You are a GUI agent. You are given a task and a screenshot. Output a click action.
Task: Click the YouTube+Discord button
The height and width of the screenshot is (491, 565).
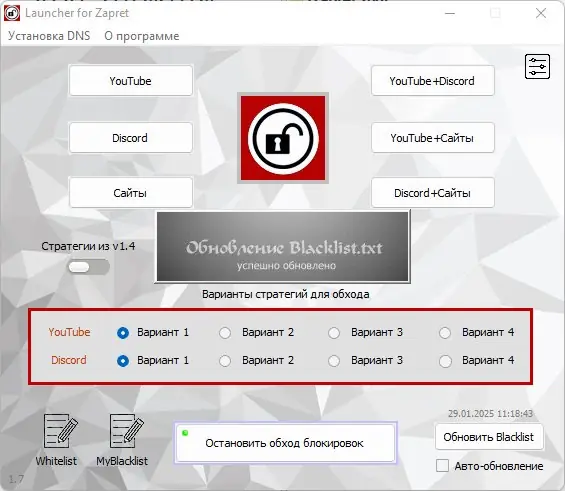tap(432, 81)
